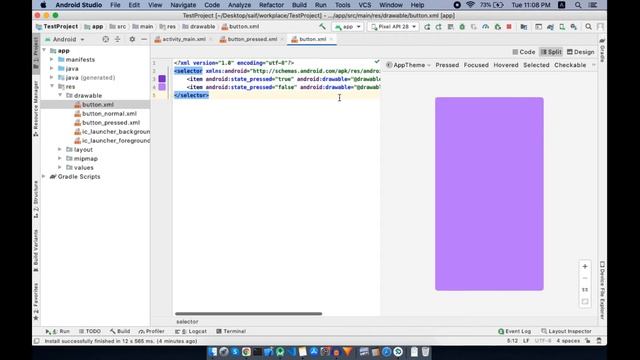This screenshot has height=360, width=640.
Task: Open the Resource Manager side tab
Action: click(36, 108)
